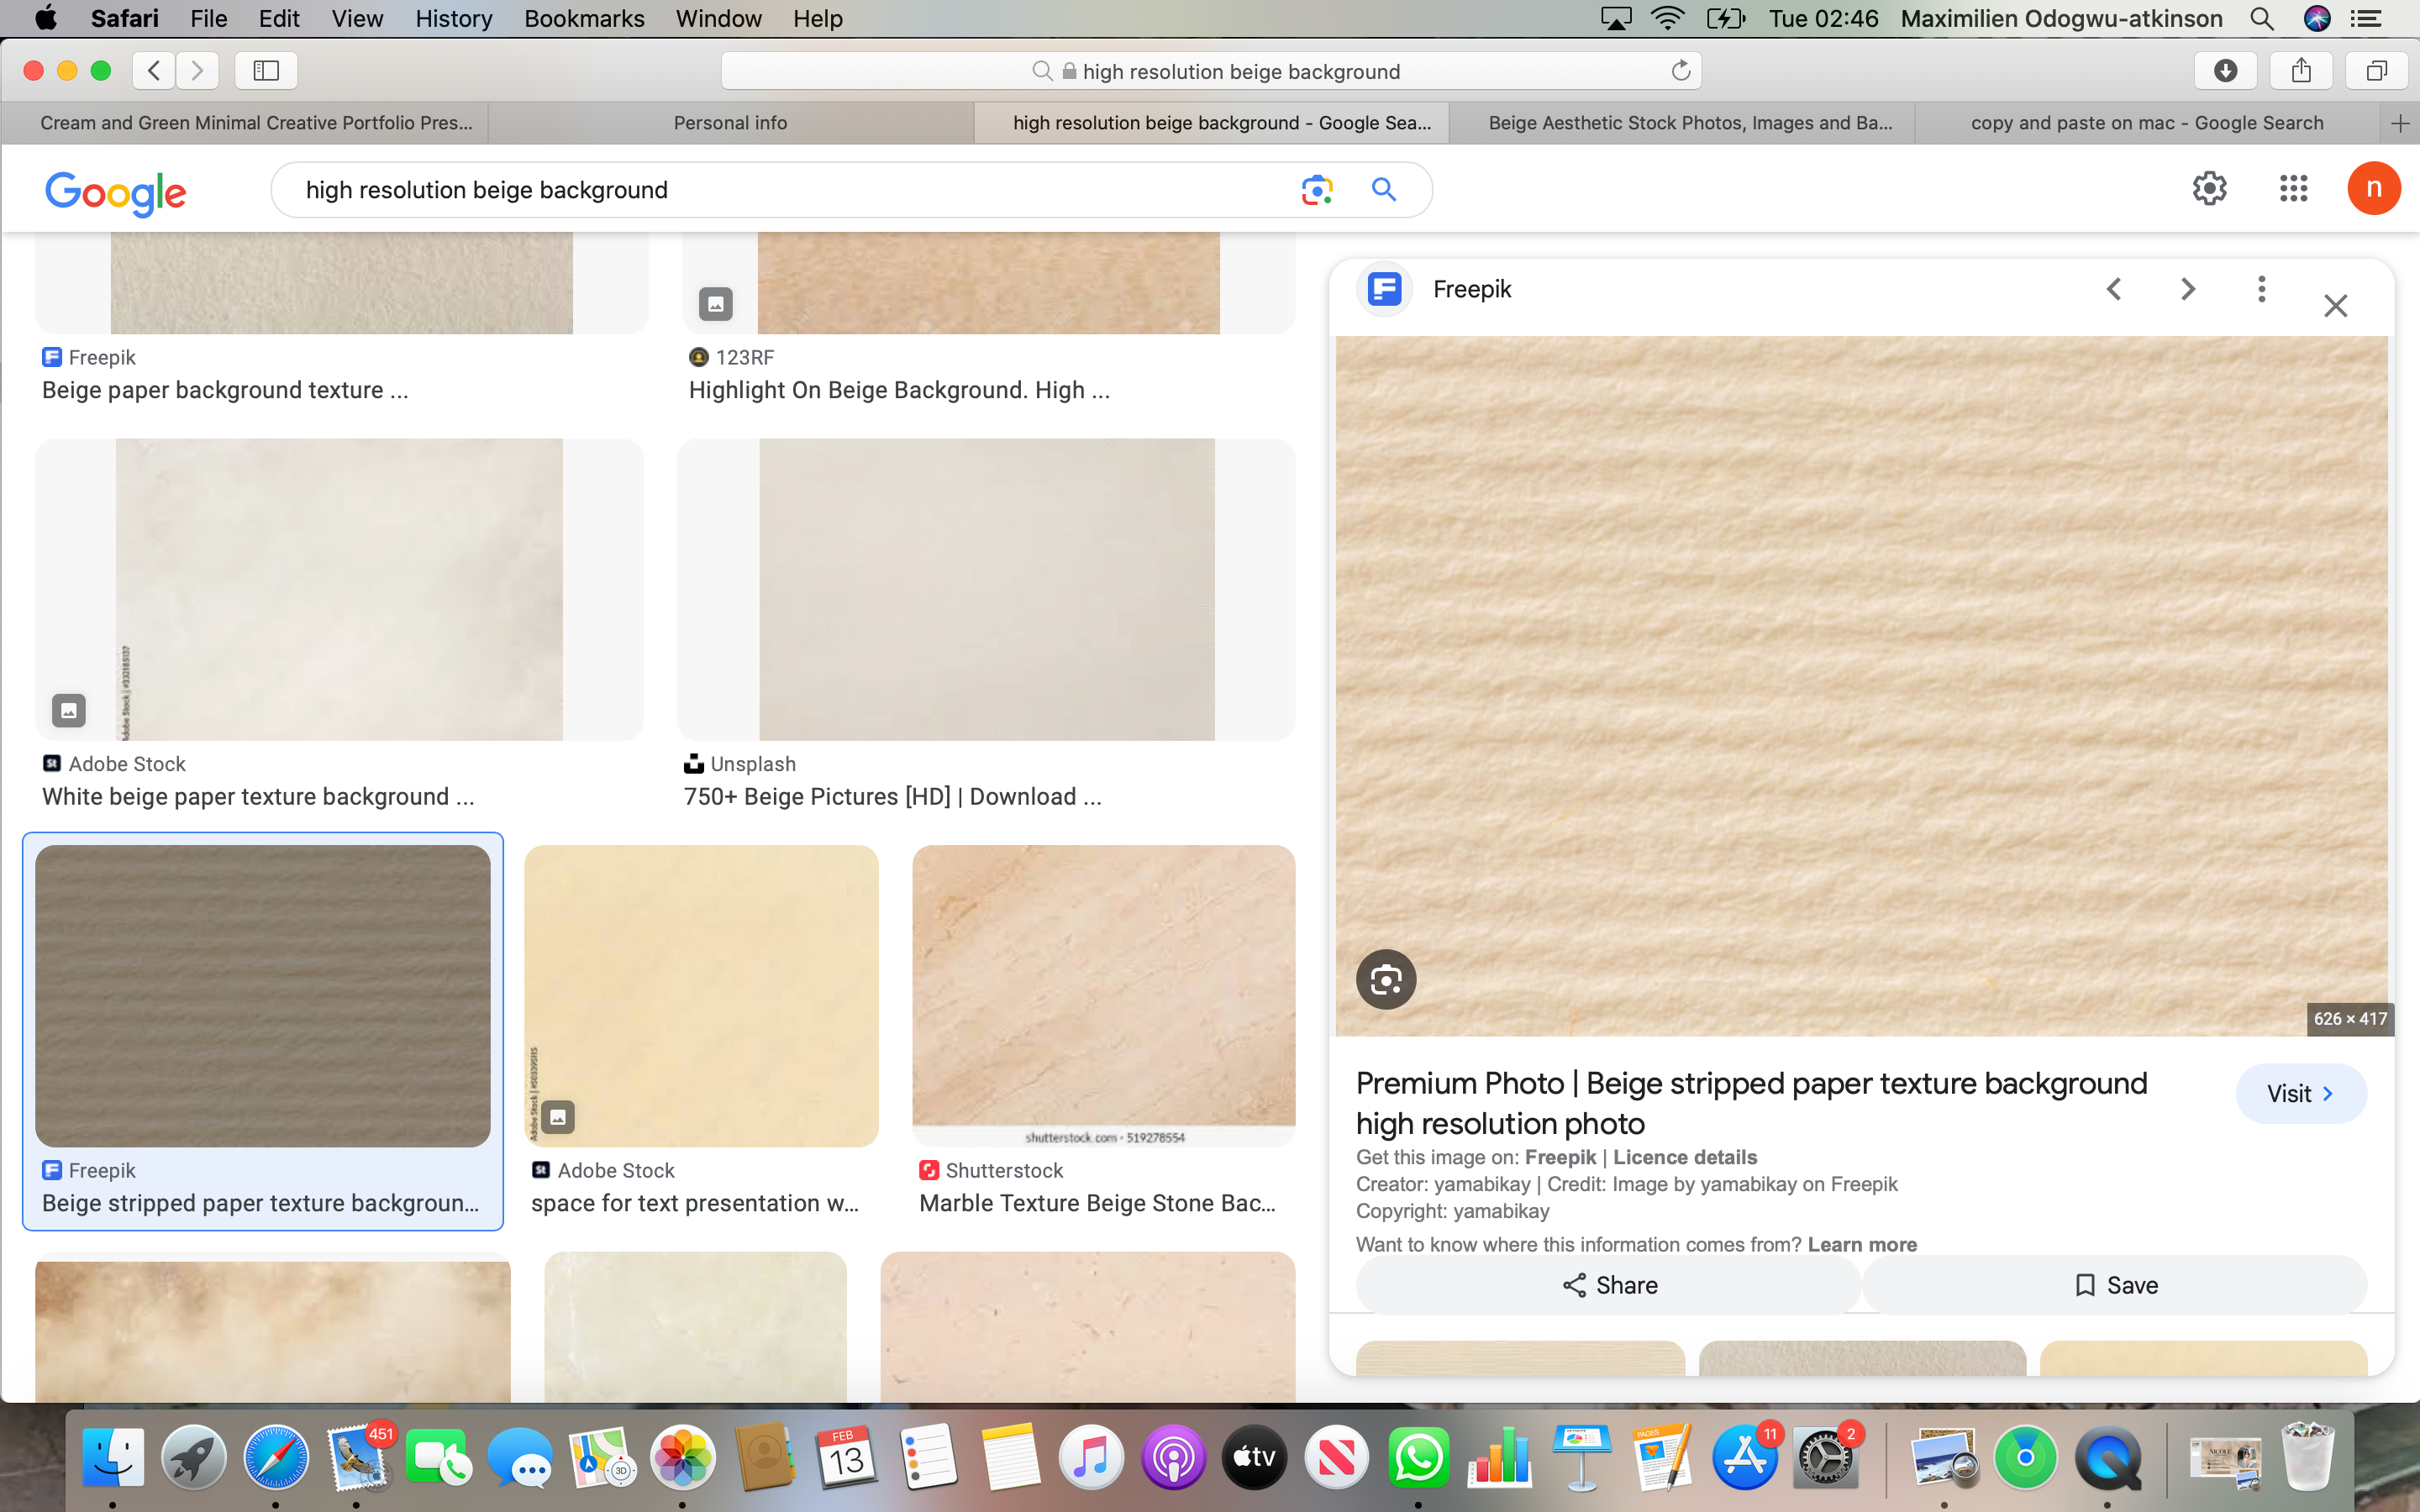The width and height of the screenshot is (2420, 1512).
Task: Open the History menu
Action: [x=454, y=18]
